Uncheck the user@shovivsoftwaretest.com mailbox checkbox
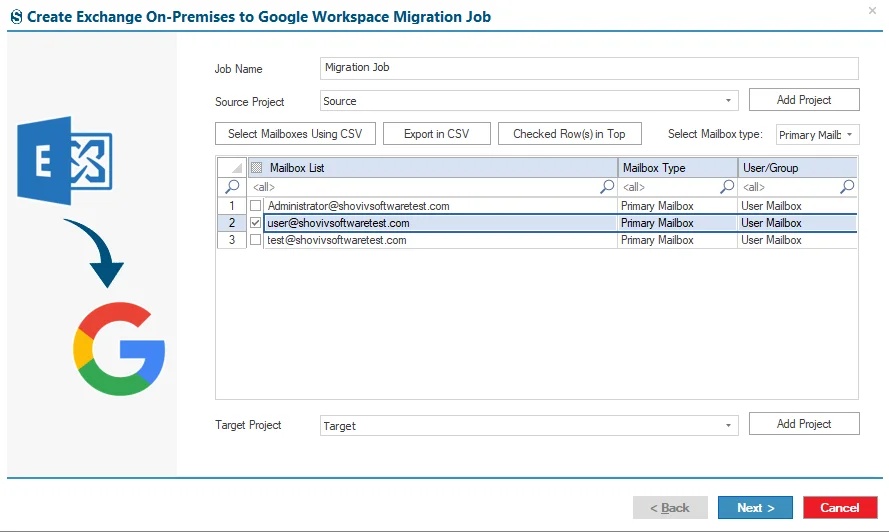 coord(256,223)
